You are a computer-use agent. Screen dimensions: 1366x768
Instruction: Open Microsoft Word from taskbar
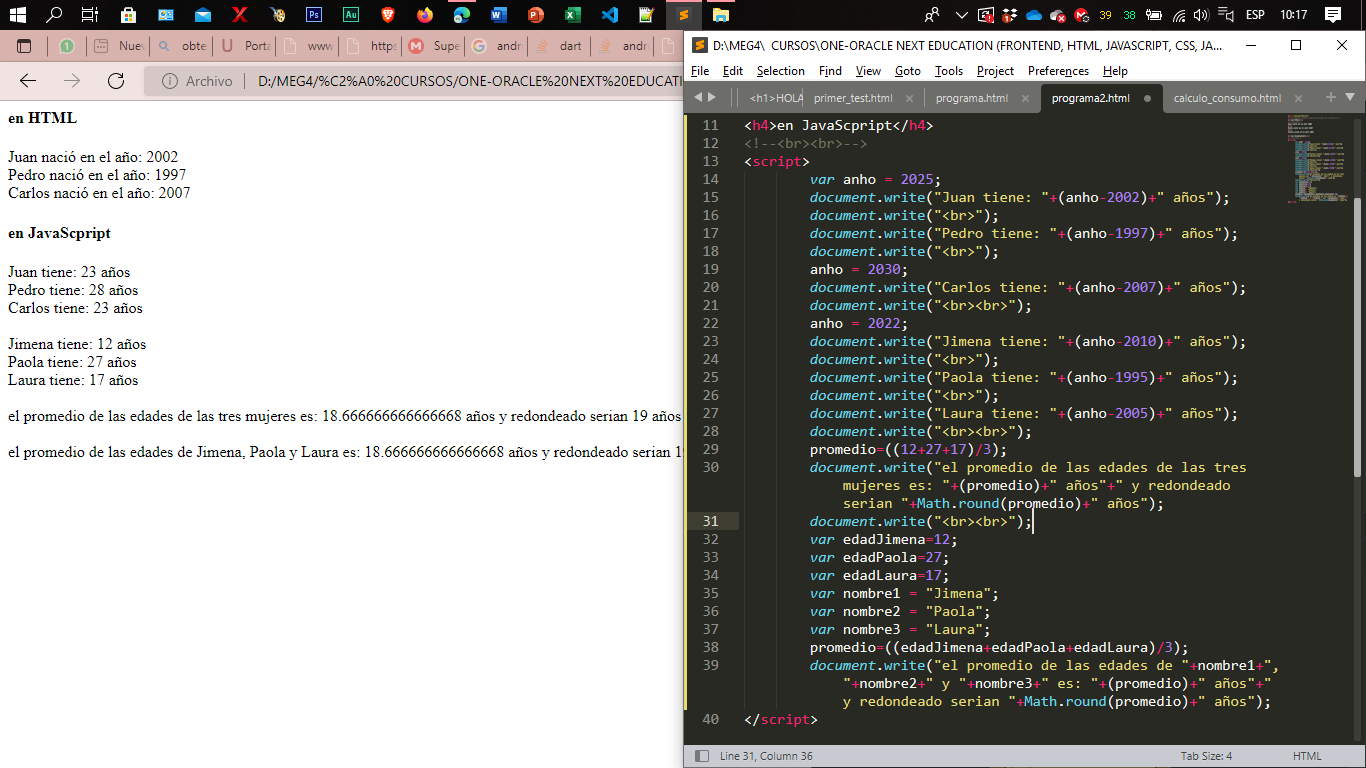pyautogui.click(x=499, y=15)
